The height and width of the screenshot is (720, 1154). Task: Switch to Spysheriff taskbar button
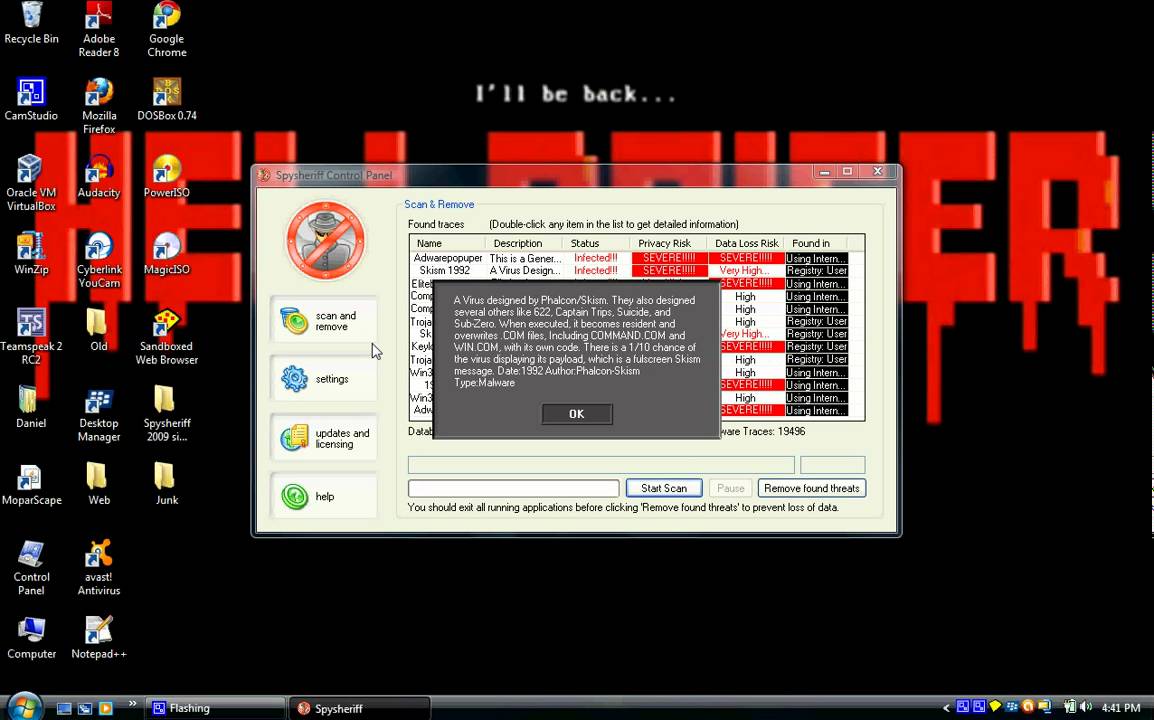(358, 708)
